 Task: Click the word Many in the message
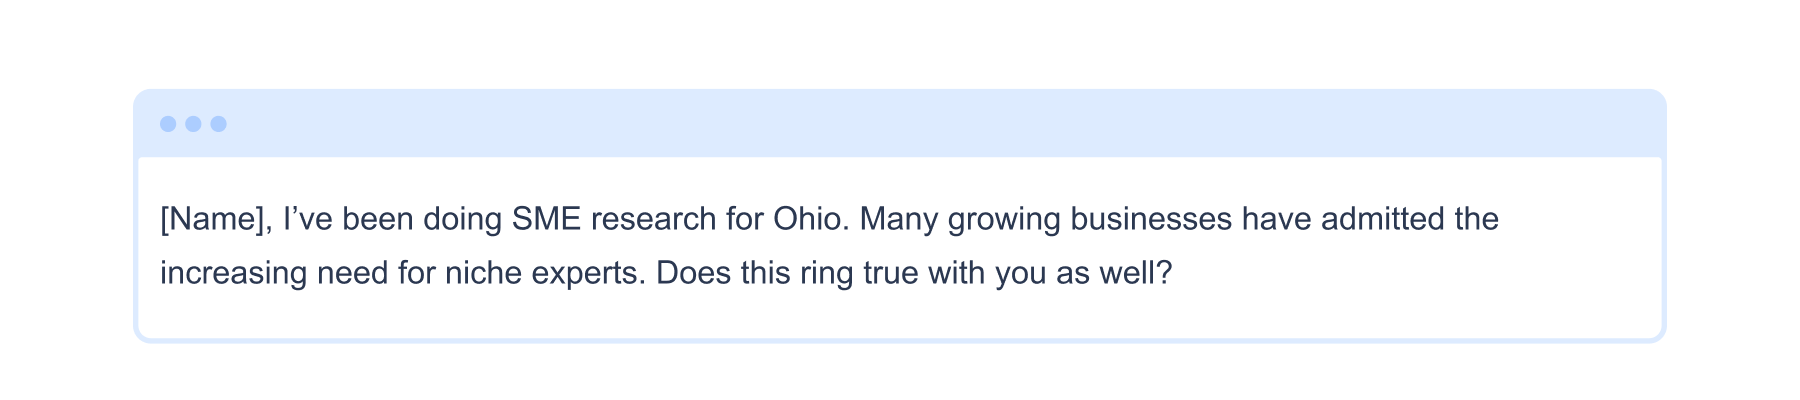(899, 220)
